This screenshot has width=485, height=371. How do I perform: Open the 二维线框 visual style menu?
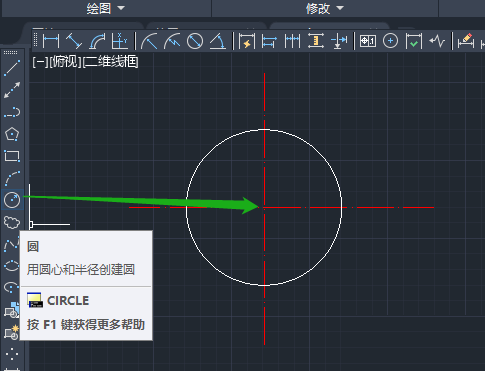point(110,62)
